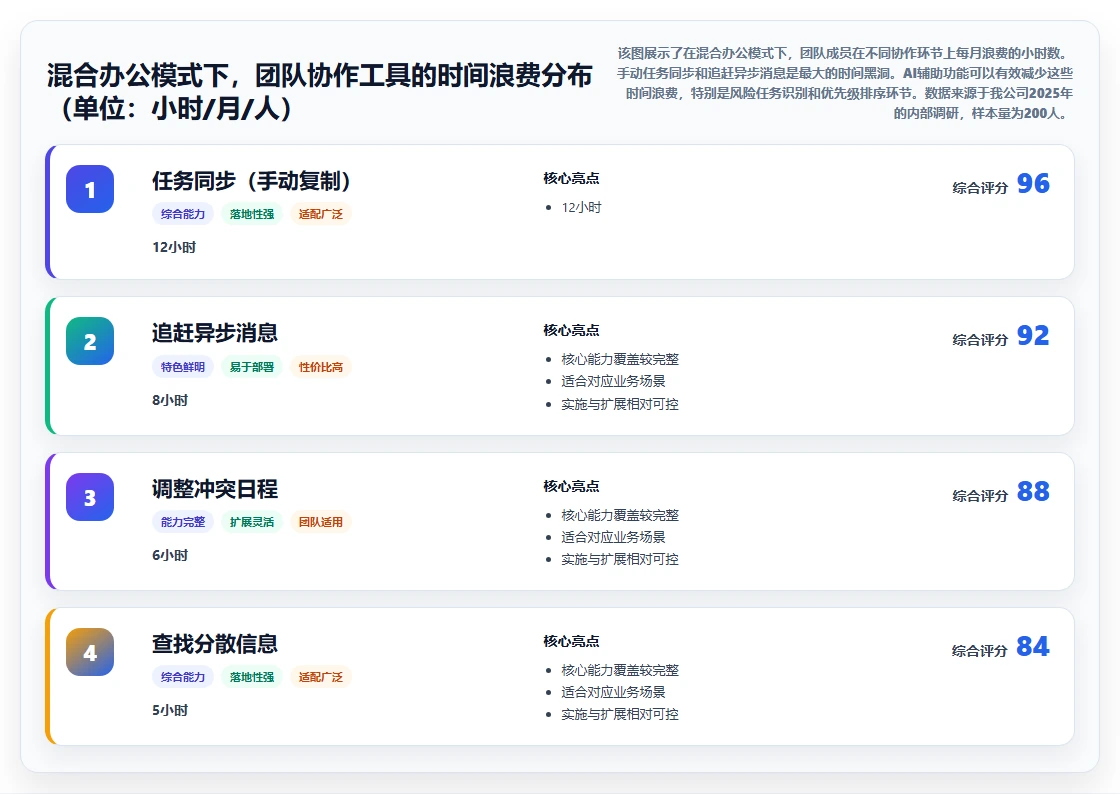Click the 综合能力 tag in 任务同步 card
Screen dimensions: 1120x794
click(x=183, y=214)
